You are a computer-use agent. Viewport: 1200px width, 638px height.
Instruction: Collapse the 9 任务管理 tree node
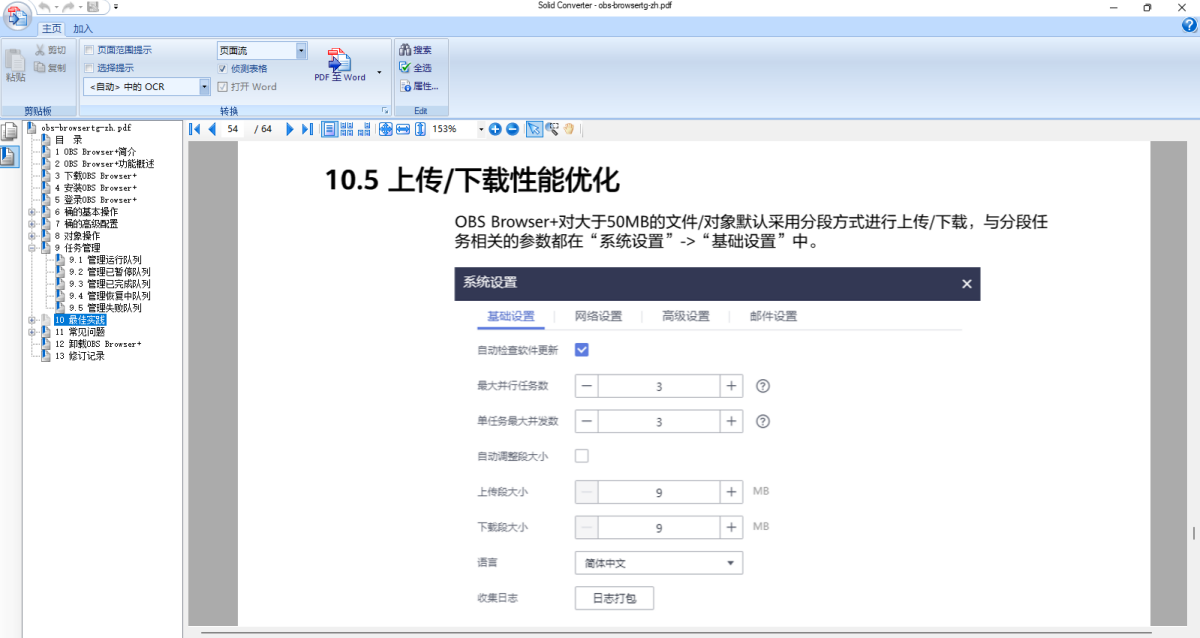tap(32, 248)
